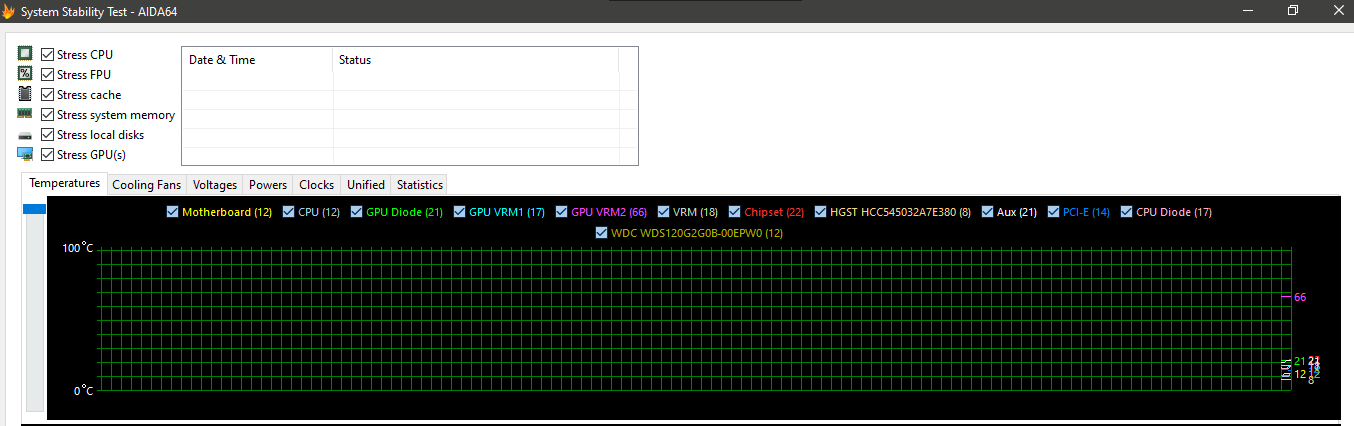Click the Date & Time column header

point(258,60)
